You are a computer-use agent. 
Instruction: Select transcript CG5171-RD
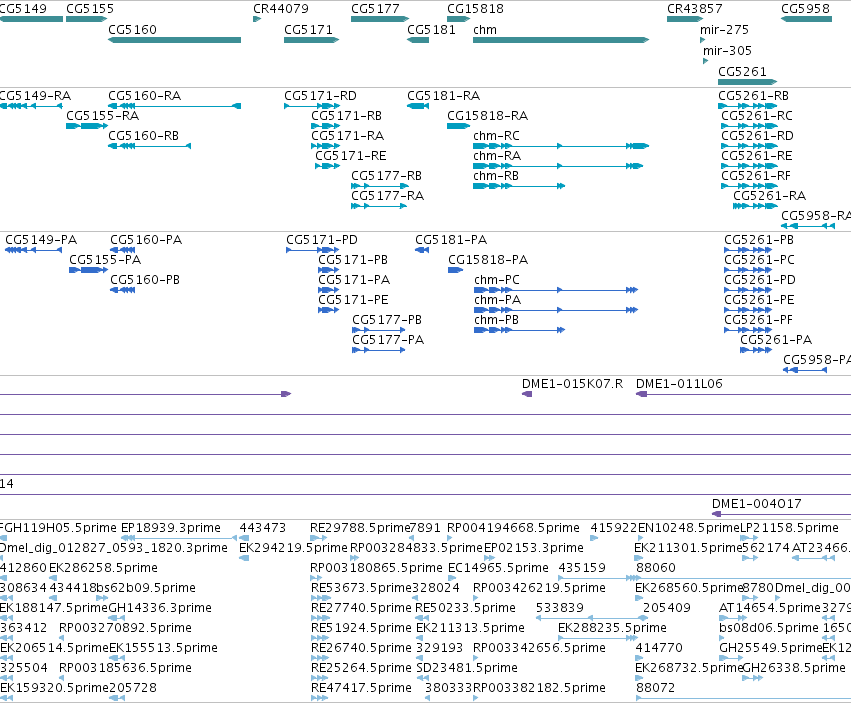pyautogui.click(x=312, y=106)
